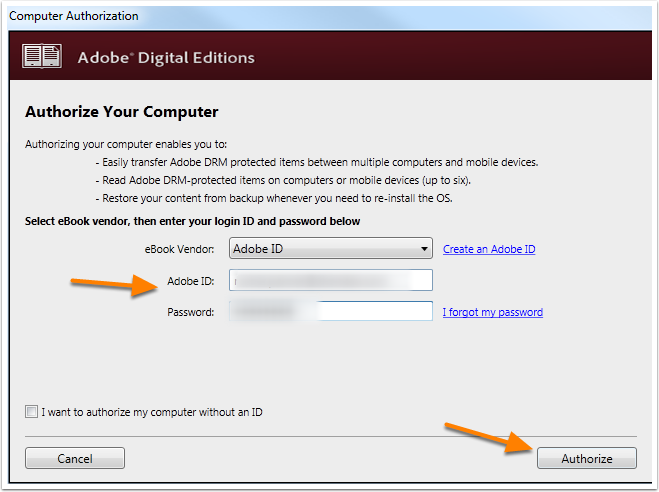Click the 'I want to authorize my computer without an ID' label
This screenshot has height=492, width=659.
[x=152, y=412]
